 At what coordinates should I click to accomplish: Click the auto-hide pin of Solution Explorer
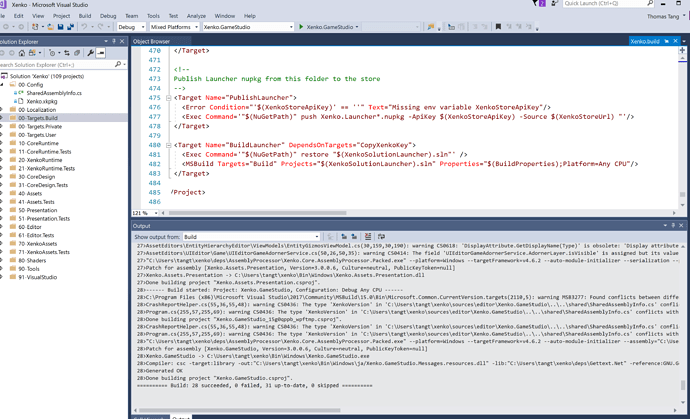pos(114,41)
